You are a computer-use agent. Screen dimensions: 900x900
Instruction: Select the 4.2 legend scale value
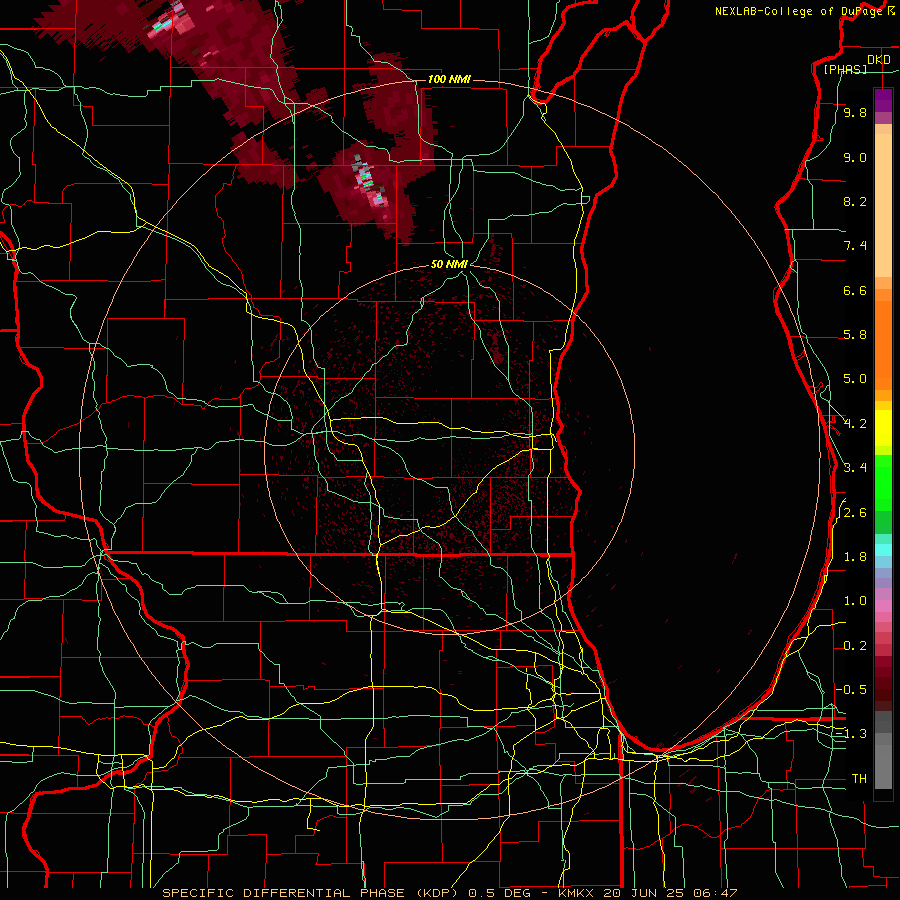click(x=855, y=424)
